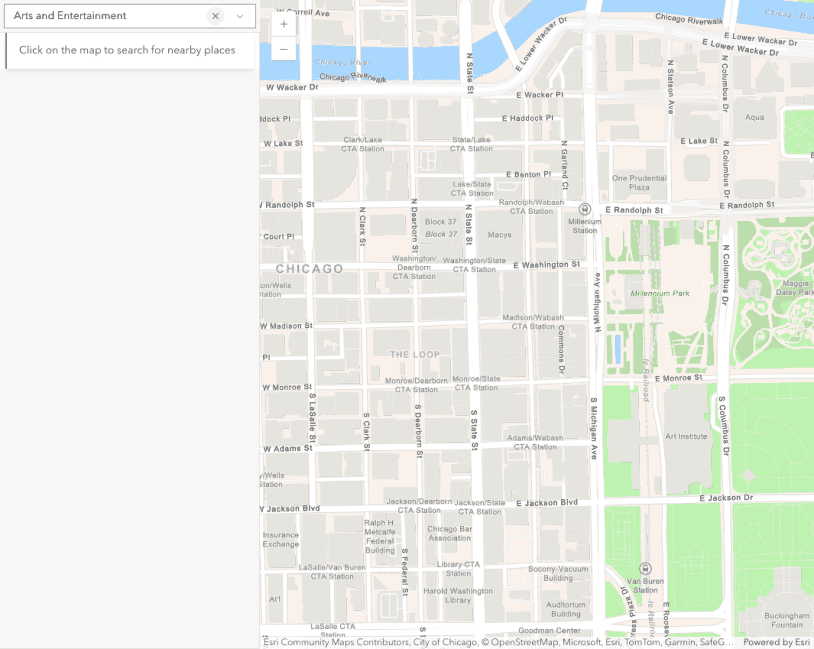
Task: Click the Millennium Park label
Action: point(660,294)
